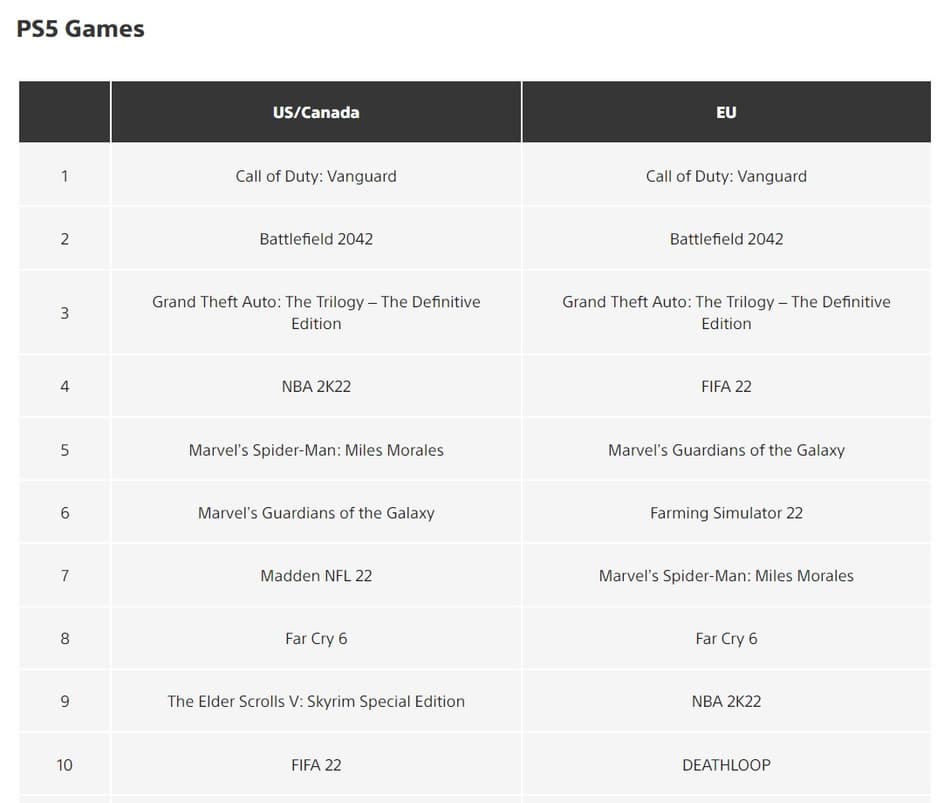Screen dimensions: 937x803
Task: Select the rank 3 number cell
Action: (65, 313)
